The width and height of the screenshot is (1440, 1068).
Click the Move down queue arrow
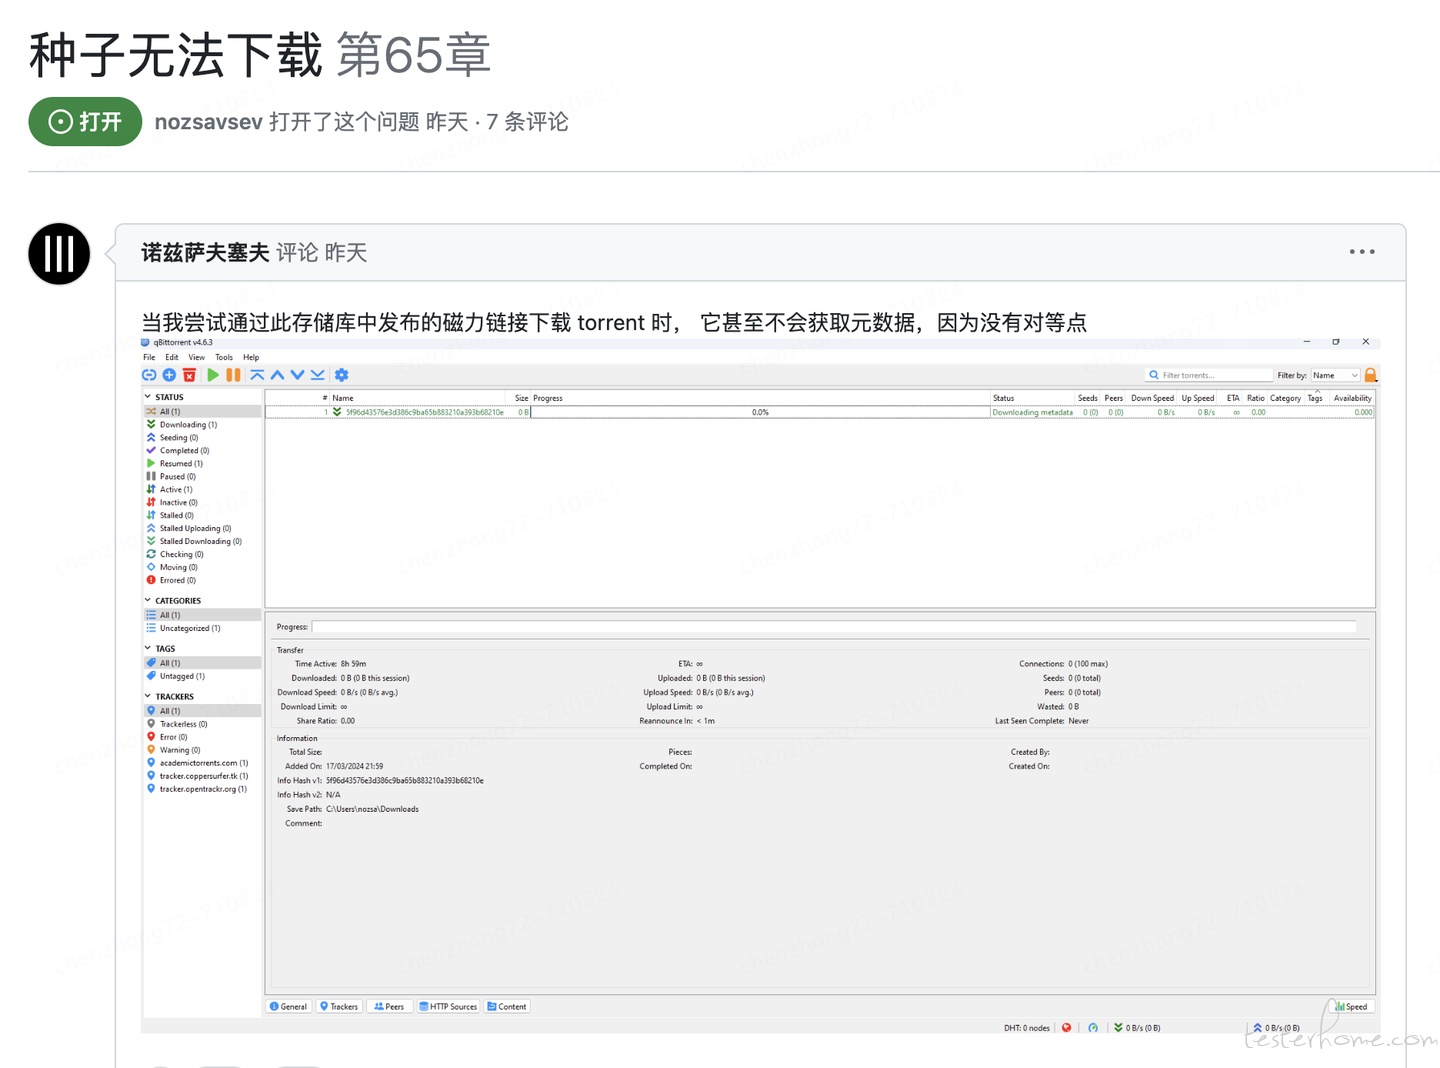click(x=297, y=375)
